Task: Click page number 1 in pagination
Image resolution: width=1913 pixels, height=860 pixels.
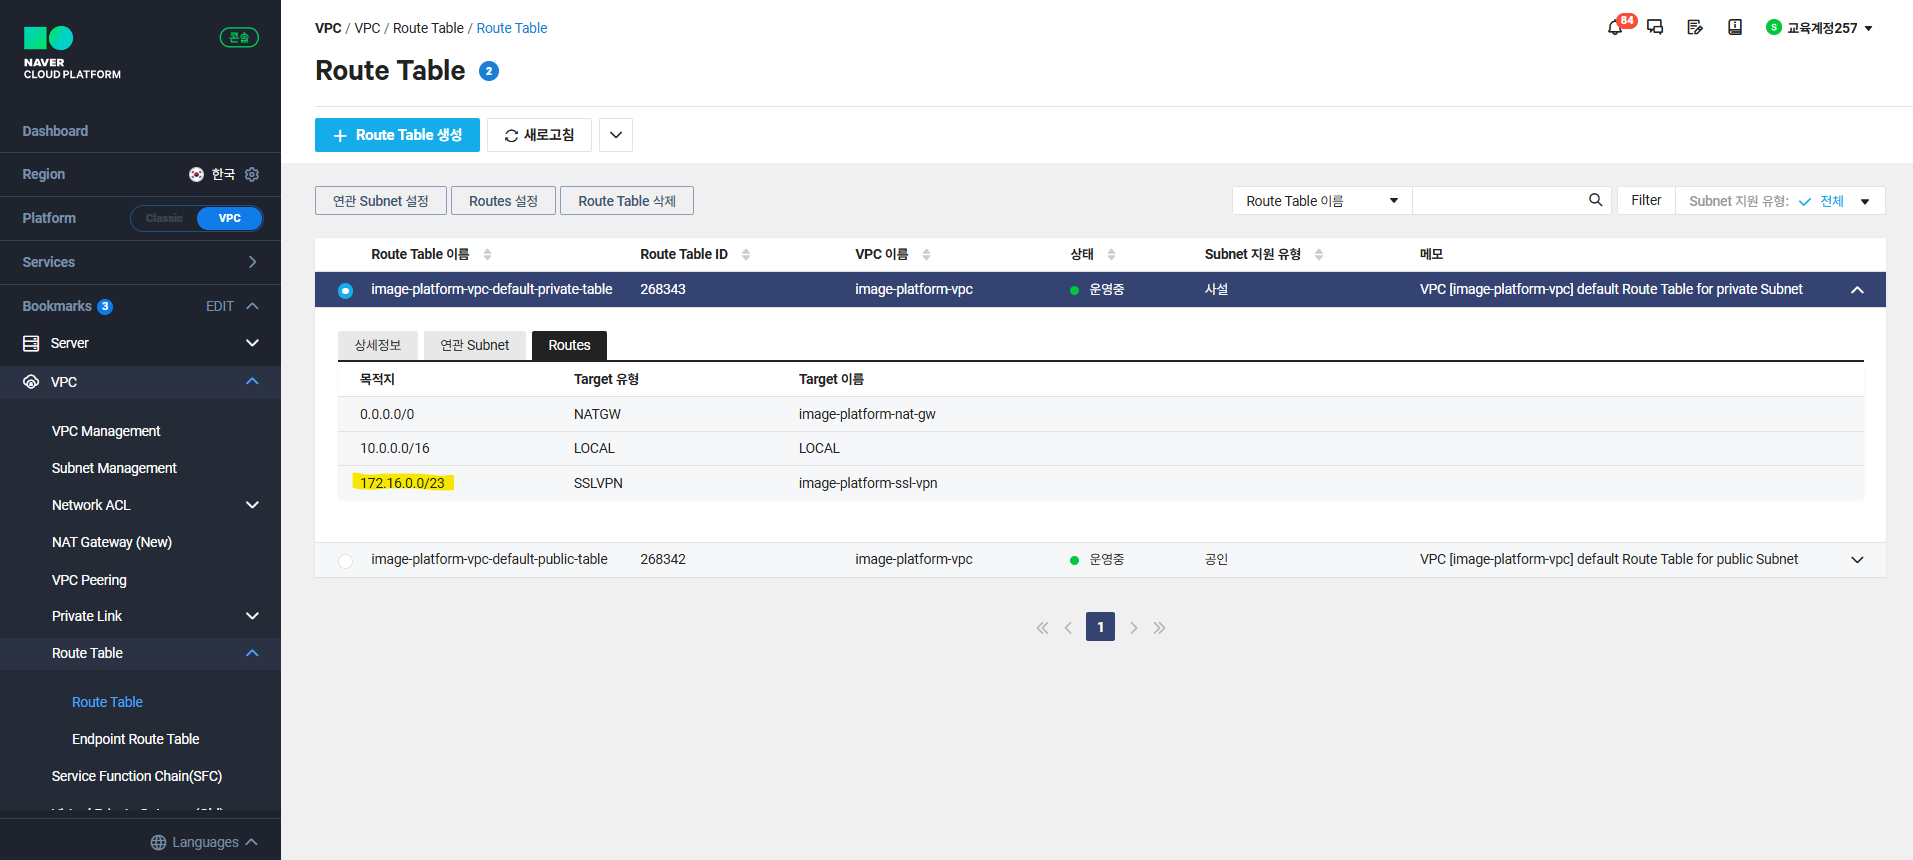Action: tap(1100, 627)
